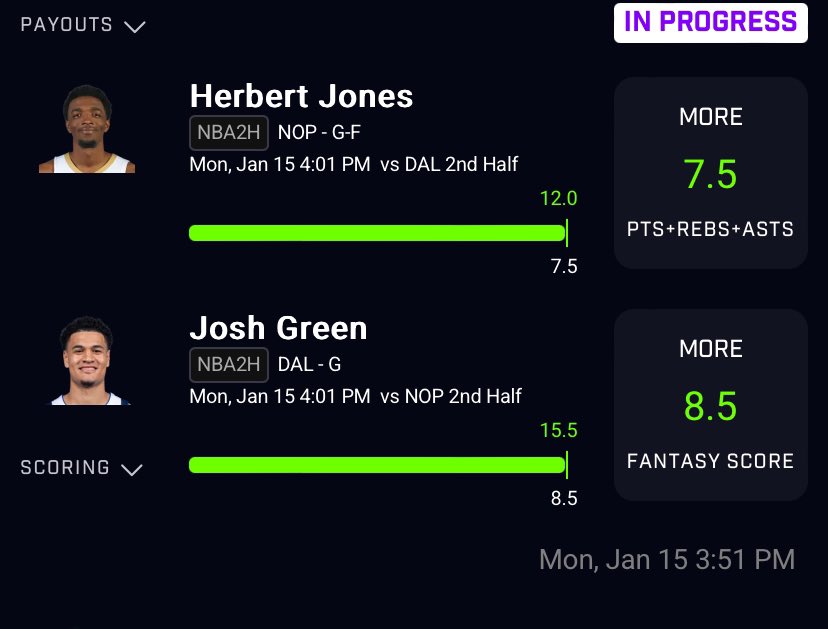Open the PAYOUTS label
Screen dimensions: 828x629
[67, 24]
